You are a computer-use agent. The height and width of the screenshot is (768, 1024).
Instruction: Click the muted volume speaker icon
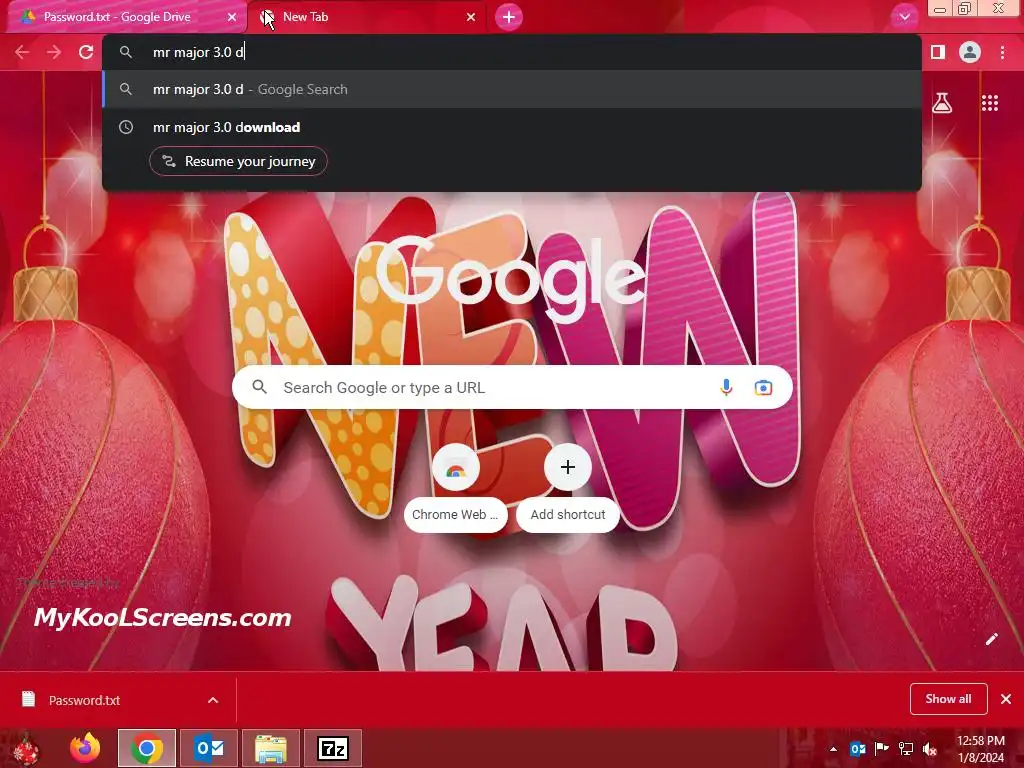click(x=930, y=749)
